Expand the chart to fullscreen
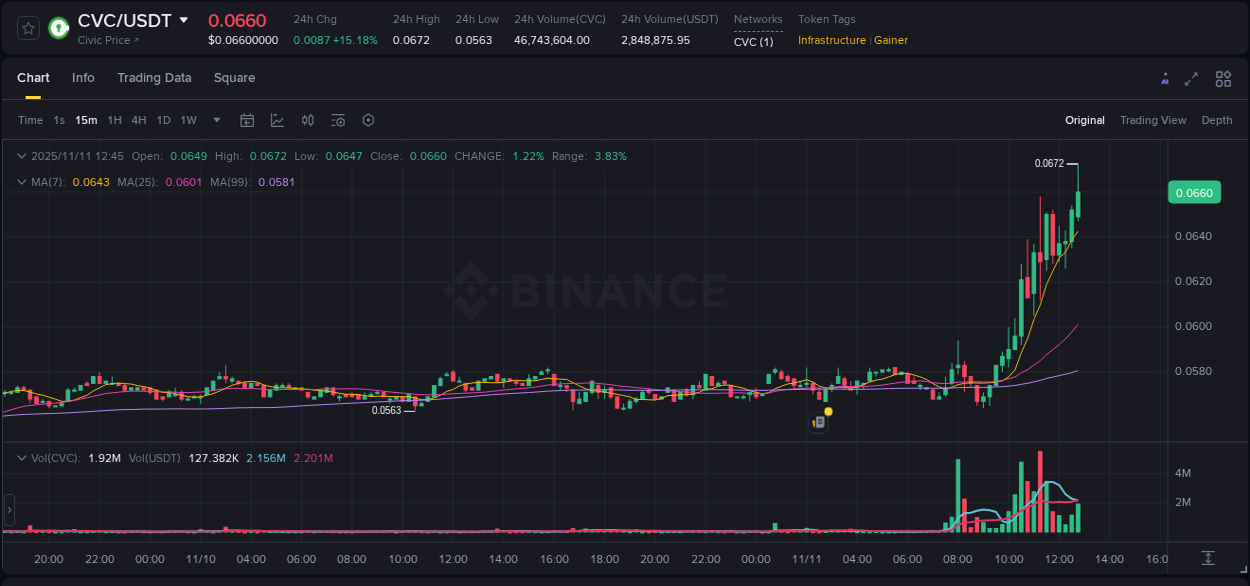 1192,78
